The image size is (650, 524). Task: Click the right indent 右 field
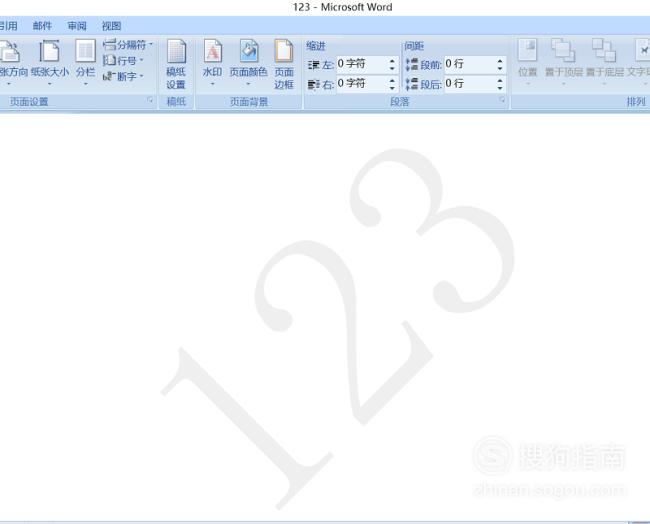(361, 84)
